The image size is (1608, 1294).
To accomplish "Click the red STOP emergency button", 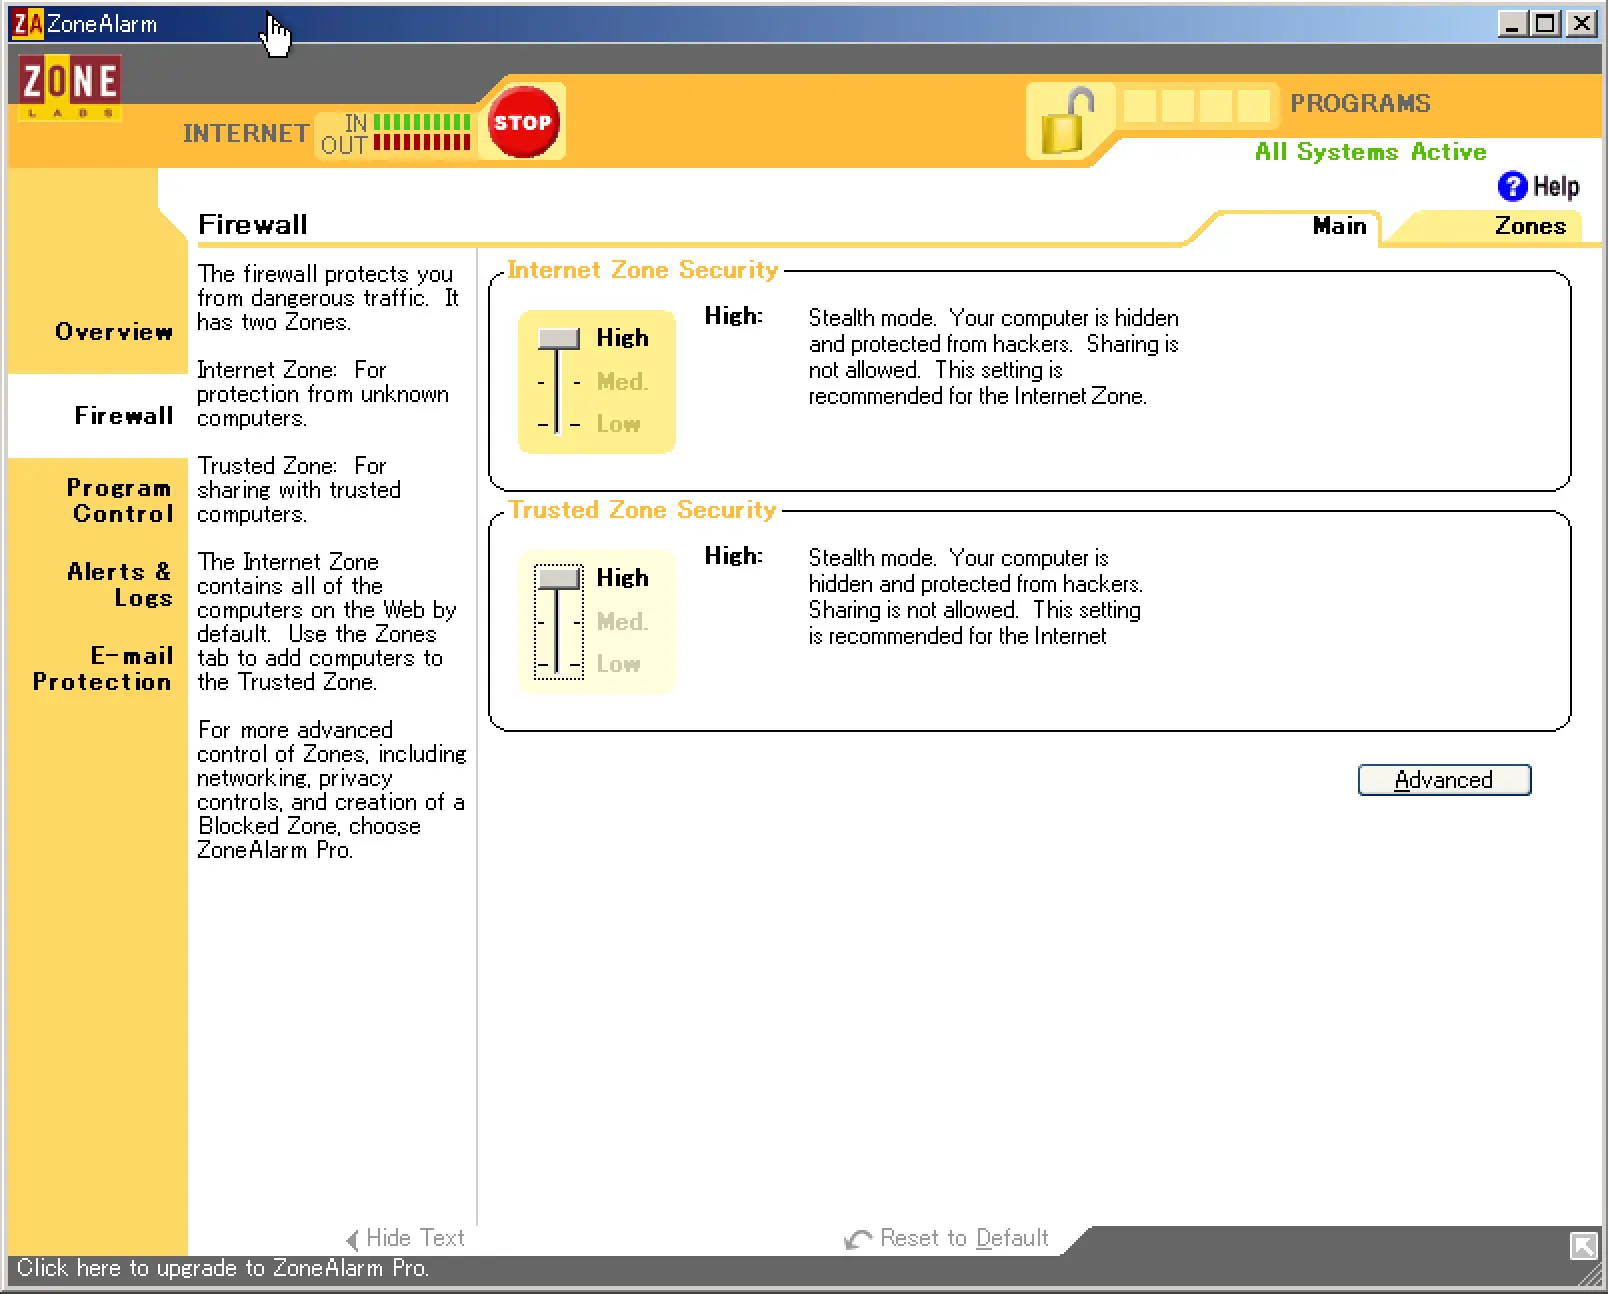I will coord(522,123).
